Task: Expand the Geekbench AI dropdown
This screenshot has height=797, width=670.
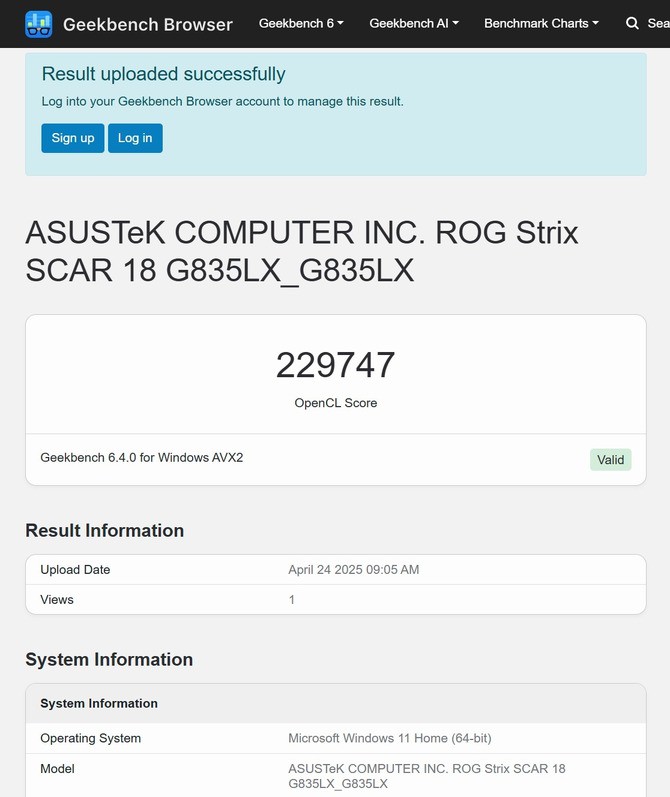Action: coord(414,23)
